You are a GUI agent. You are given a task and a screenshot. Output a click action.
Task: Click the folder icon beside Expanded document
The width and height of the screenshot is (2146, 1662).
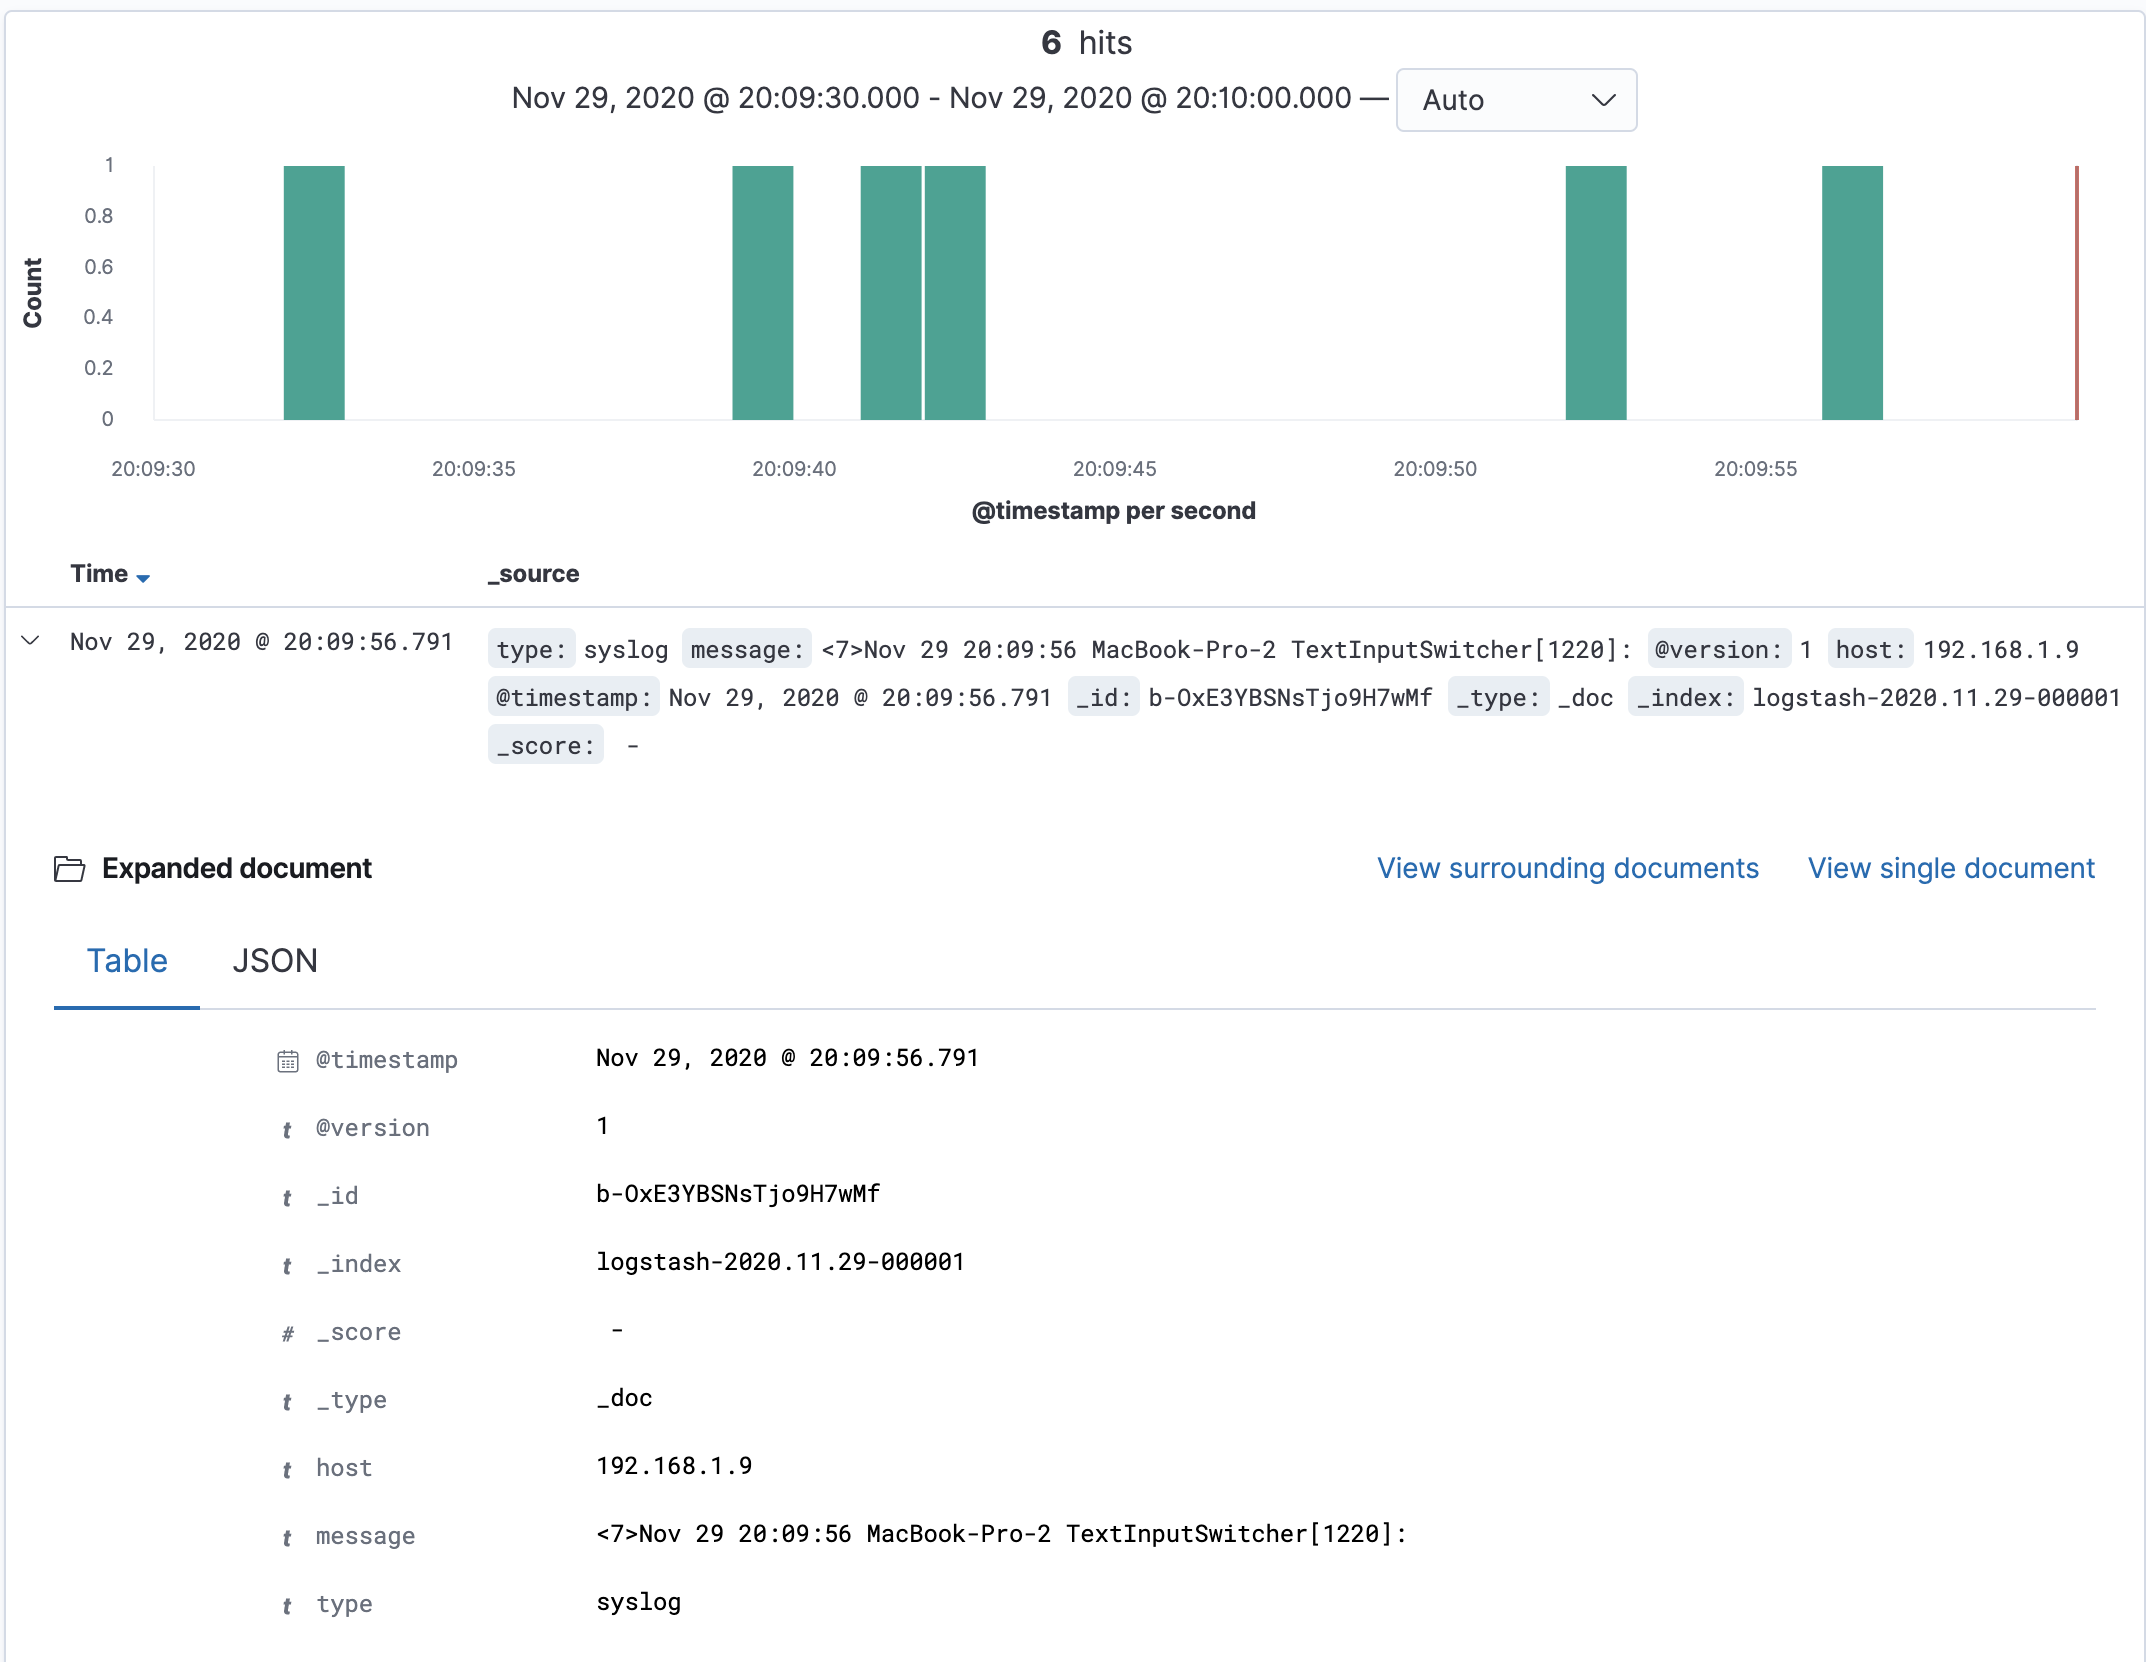point(69,869)
